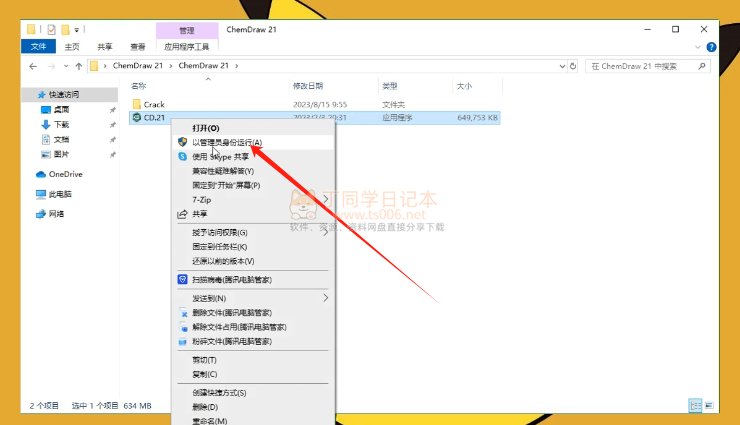The width and height of the screenshot is (740, 425).
Task: Open 桌面 in the sidebar
Action: point(61,109)
